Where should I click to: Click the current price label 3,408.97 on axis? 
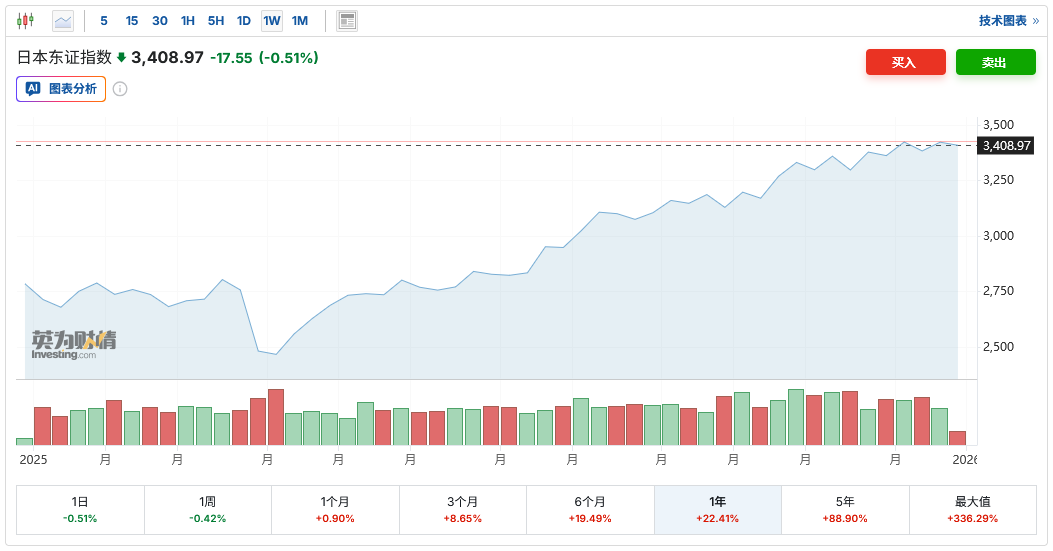pos(1006,146)
